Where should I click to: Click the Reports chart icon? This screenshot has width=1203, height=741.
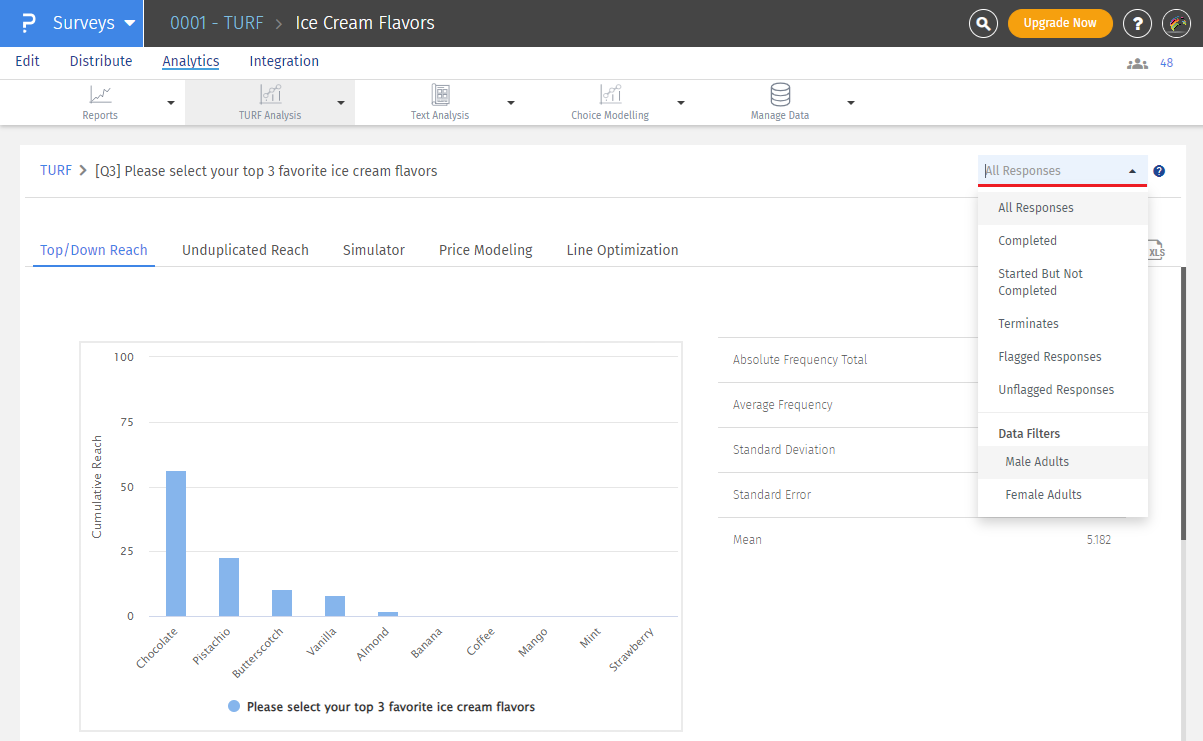100,95
